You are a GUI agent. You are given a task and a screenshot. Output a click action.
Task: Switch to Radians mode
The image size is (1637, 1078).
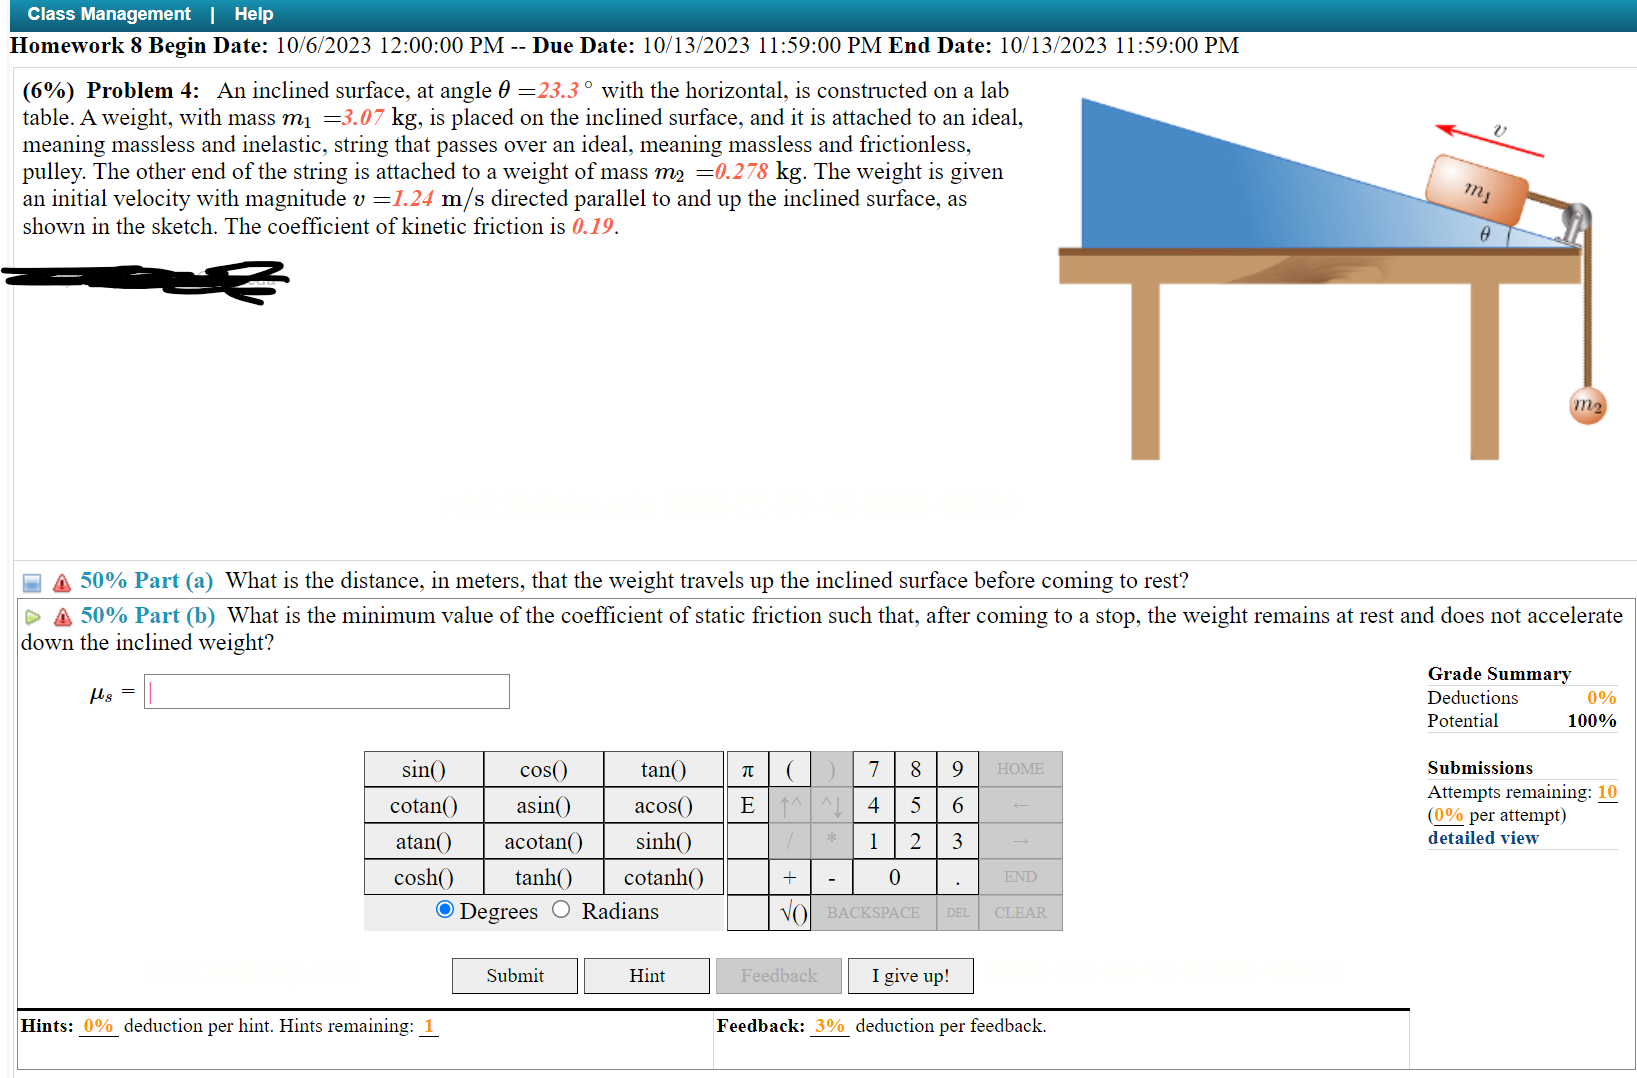pos(561,911)
